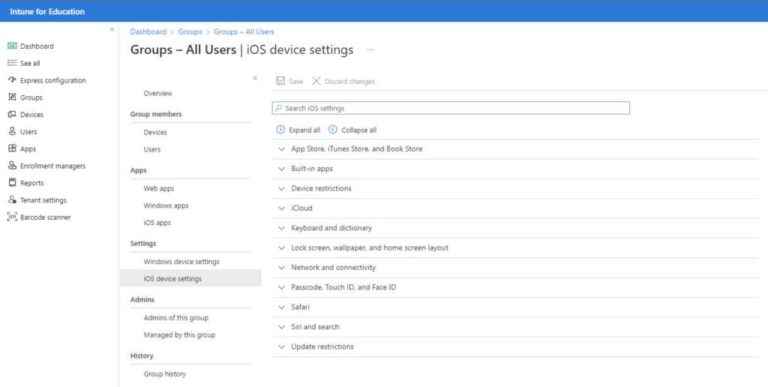768x387 pixels.
Task: Expand the Siri and search section
Action: 515,327
